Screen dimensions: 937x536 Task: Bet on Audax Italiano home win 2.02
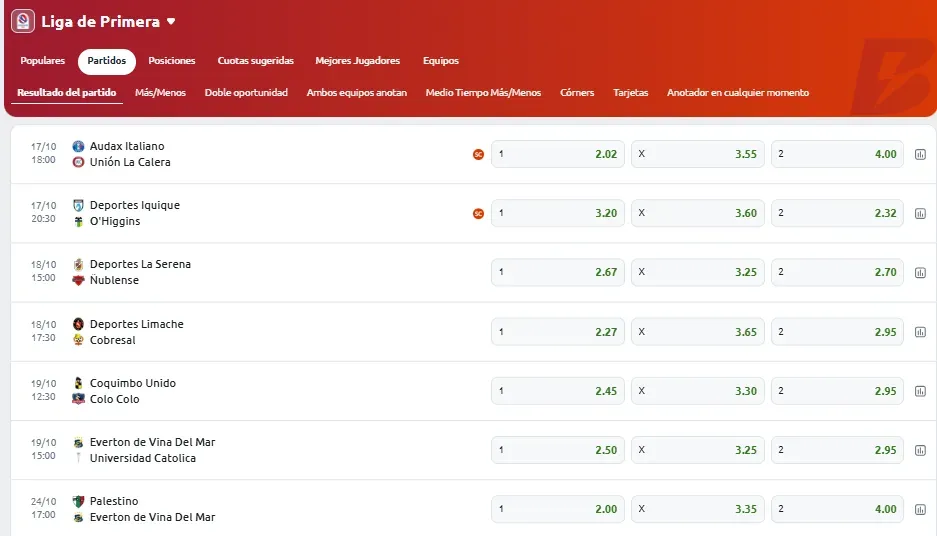tap(557, 154)
